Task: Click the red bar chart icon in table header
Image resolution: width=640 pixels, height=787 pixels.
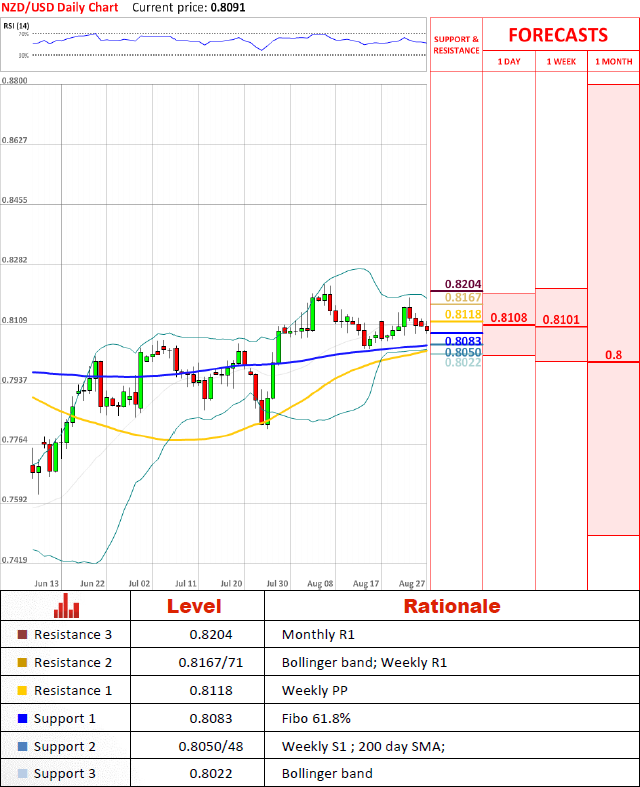Action: click(x=67, y=606)
